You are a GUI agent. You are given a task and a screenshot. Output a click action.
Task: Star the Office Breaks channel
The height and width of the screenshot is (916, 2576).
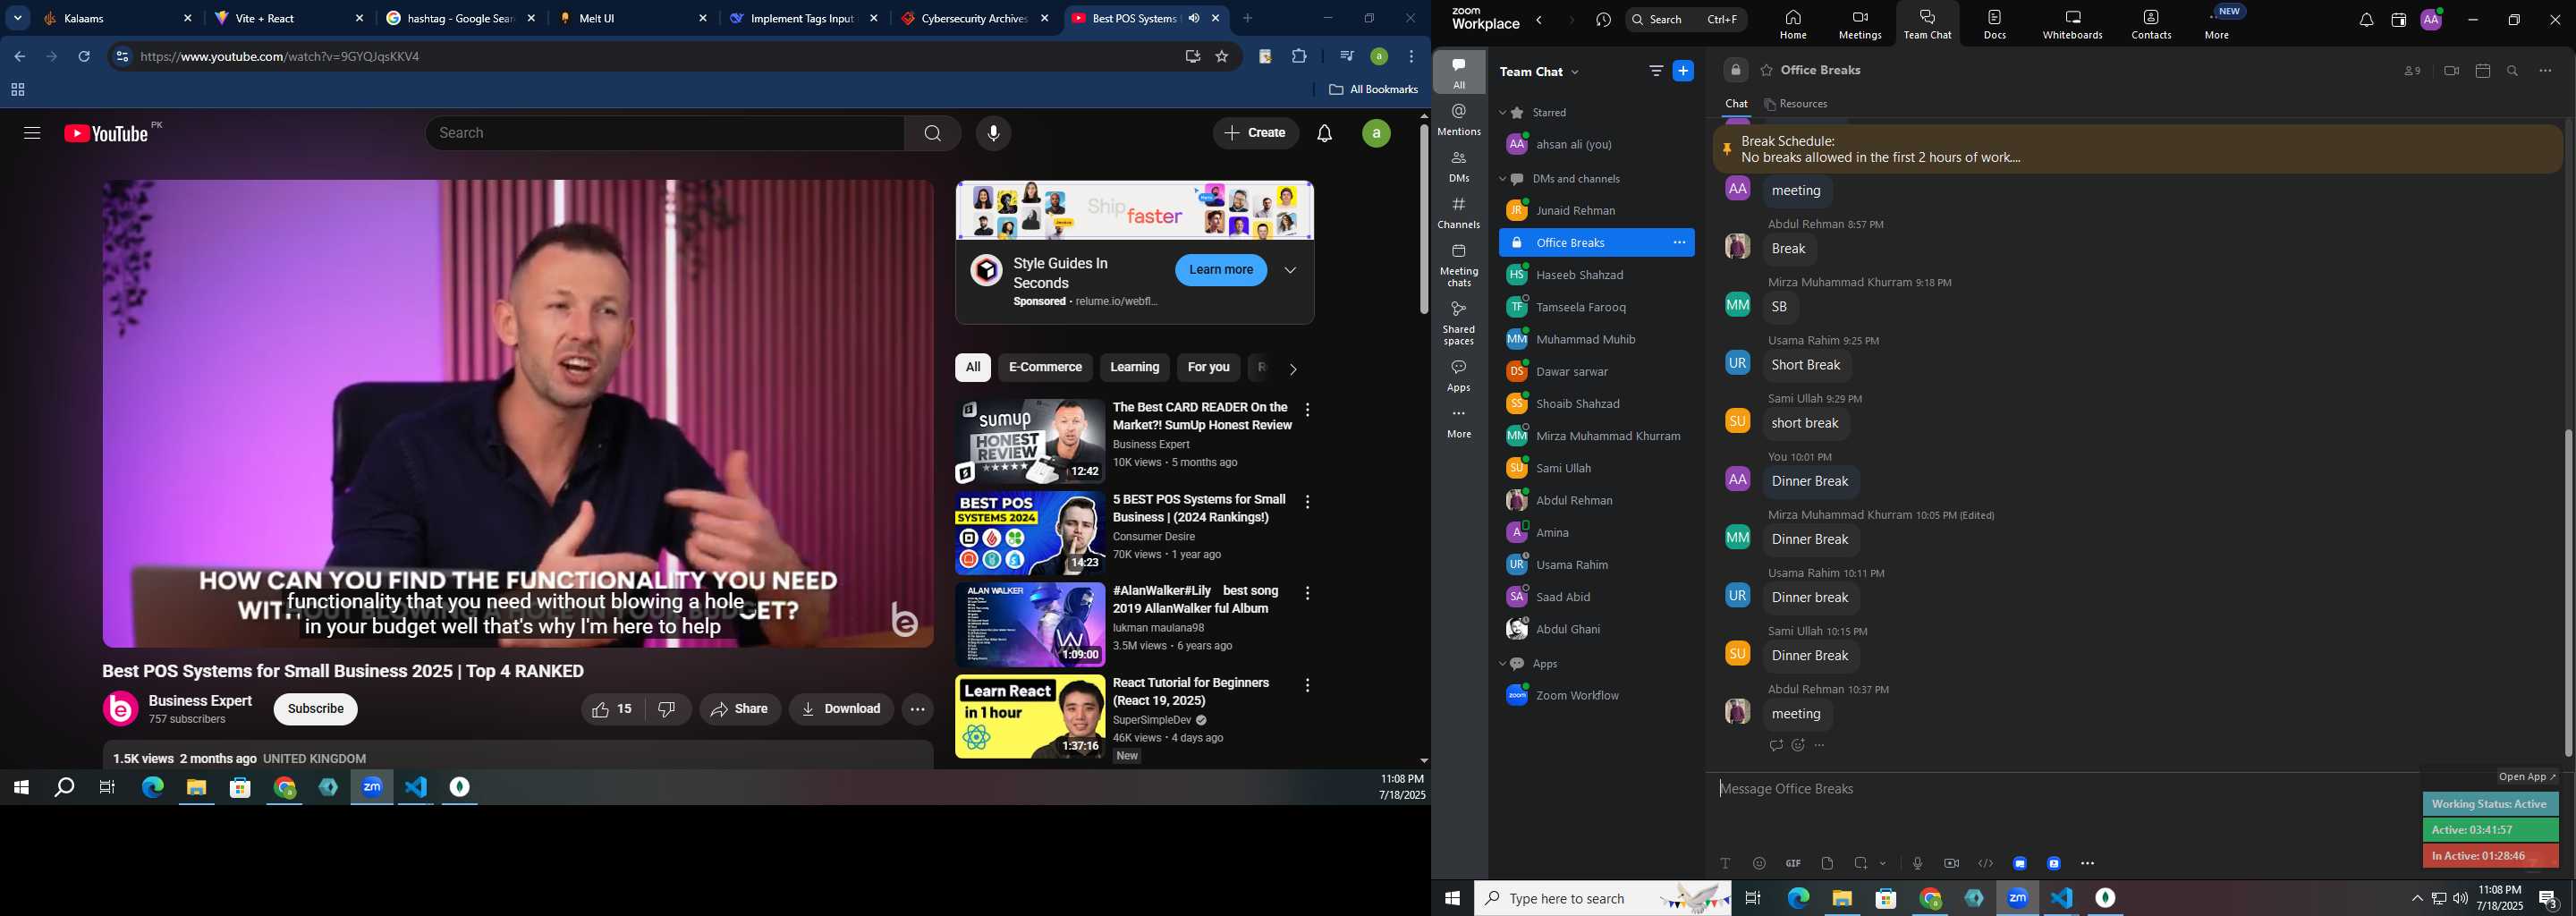tap(1767, 71)
